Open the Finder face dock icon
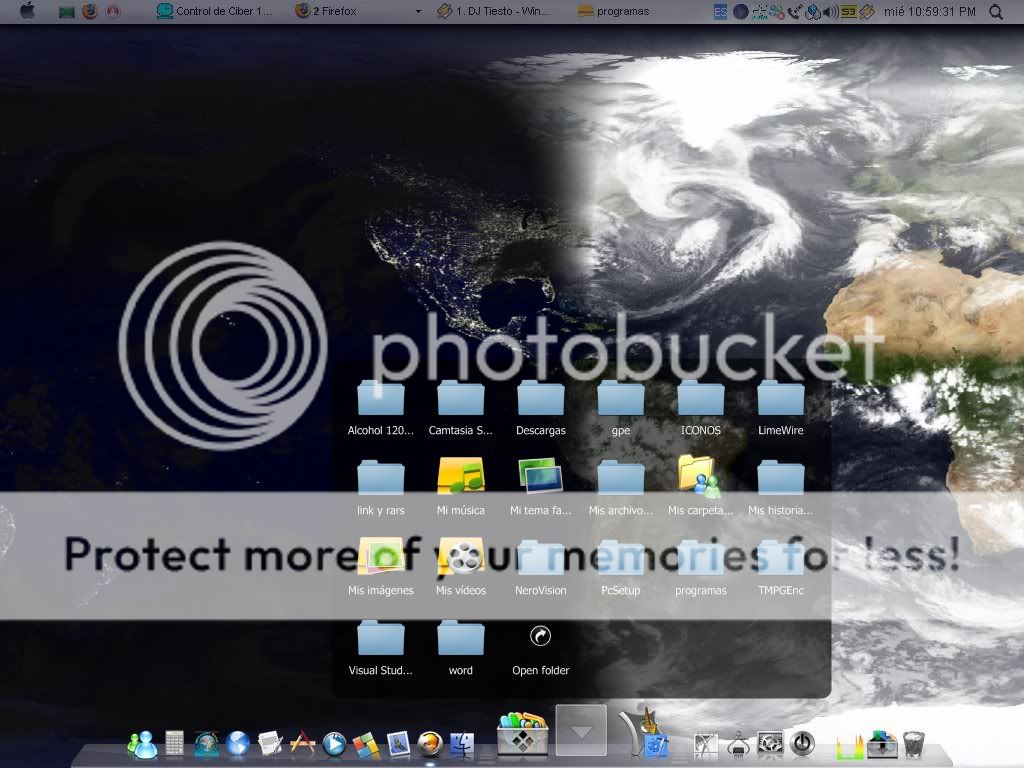Screen dimensions: 1024x768 tap(462, 744)
